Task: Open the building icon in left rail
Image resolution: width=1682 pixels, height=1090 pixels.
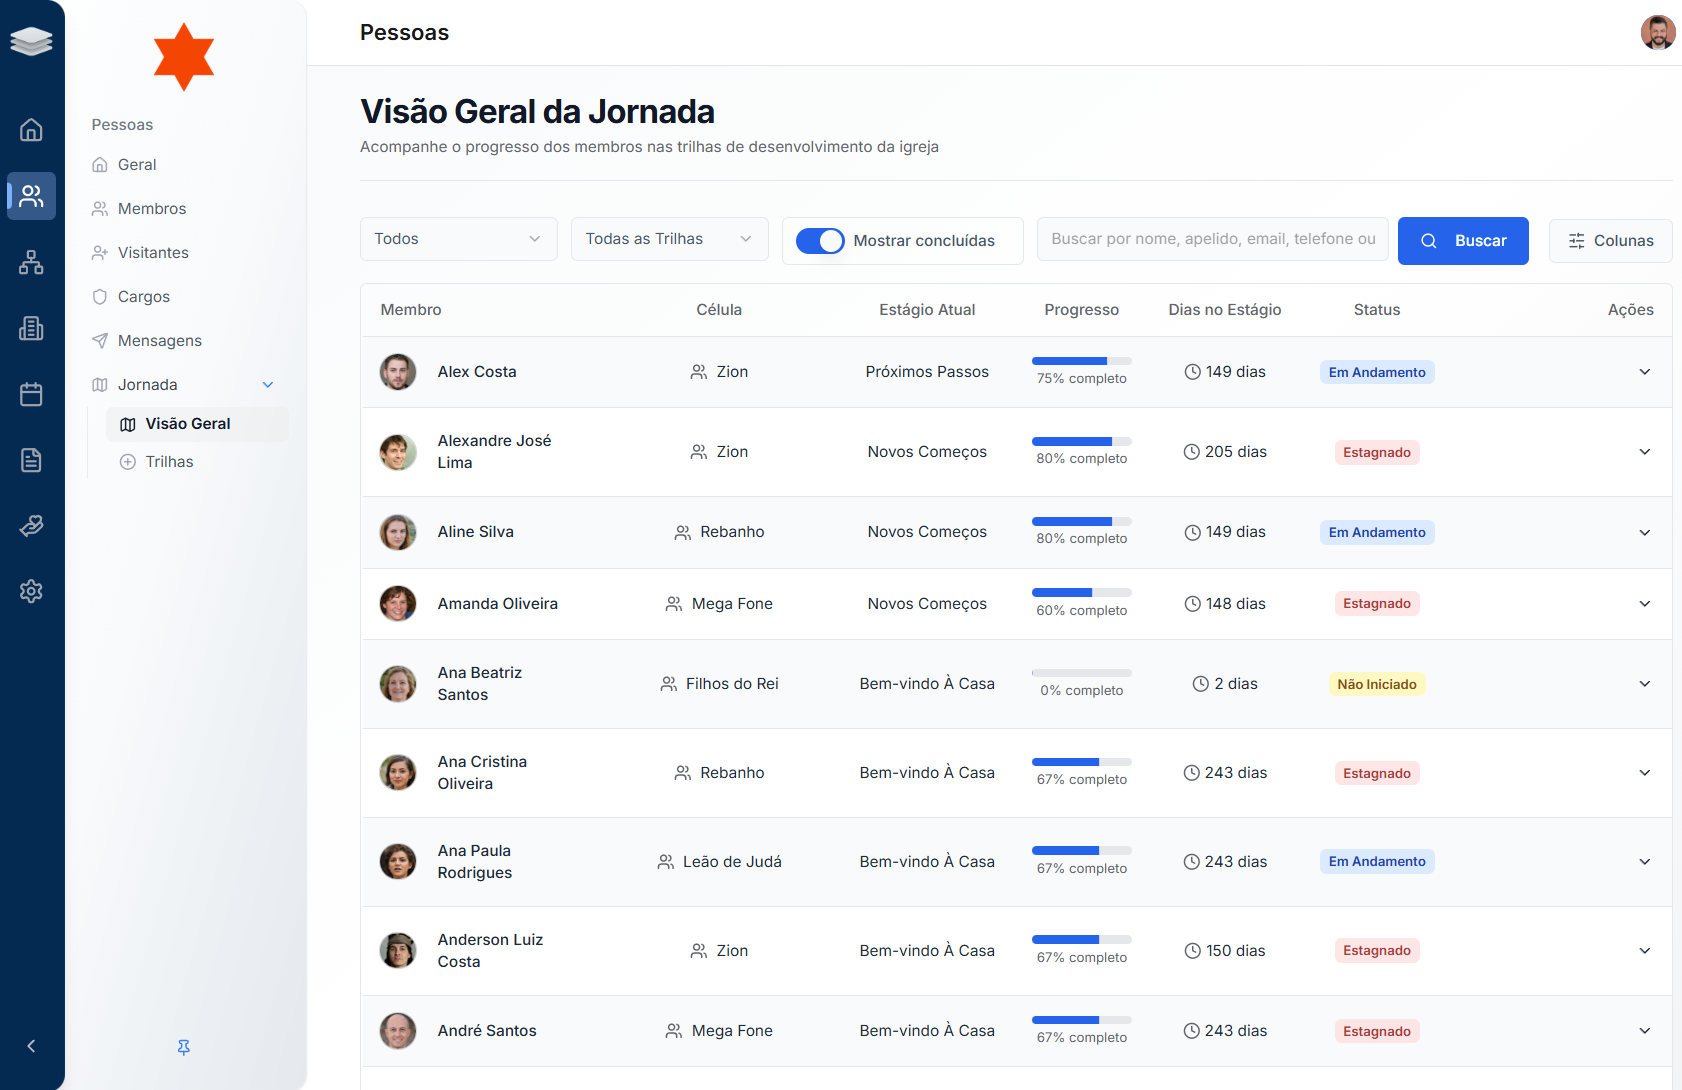Action: tap(31, 328)
